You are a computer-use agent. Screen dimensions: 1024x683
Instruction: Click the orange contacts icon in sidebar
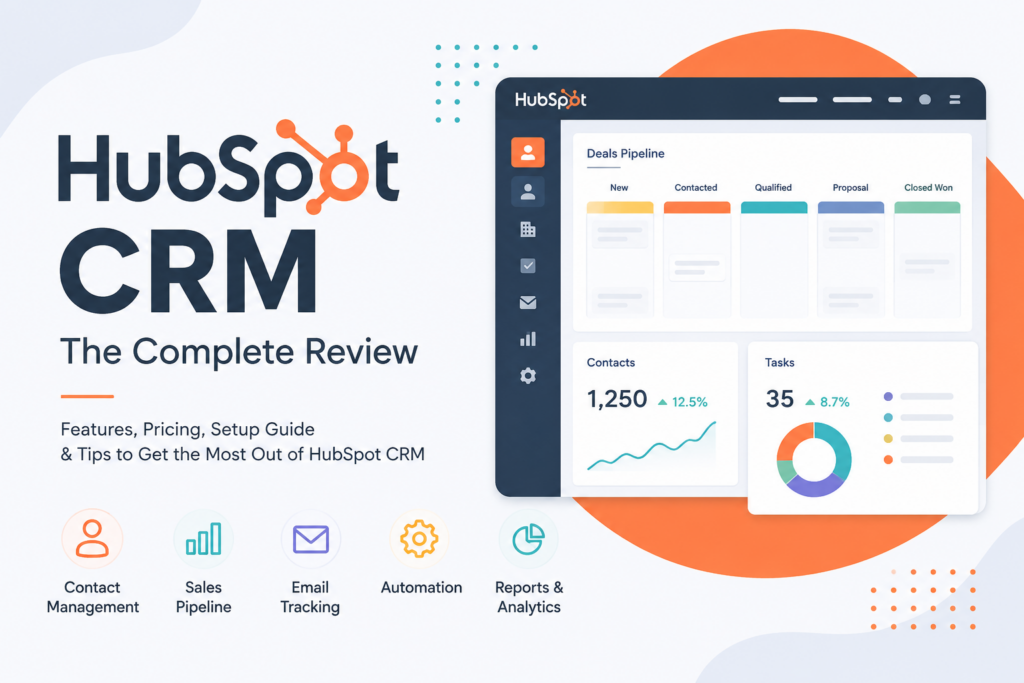pos(528,152)
